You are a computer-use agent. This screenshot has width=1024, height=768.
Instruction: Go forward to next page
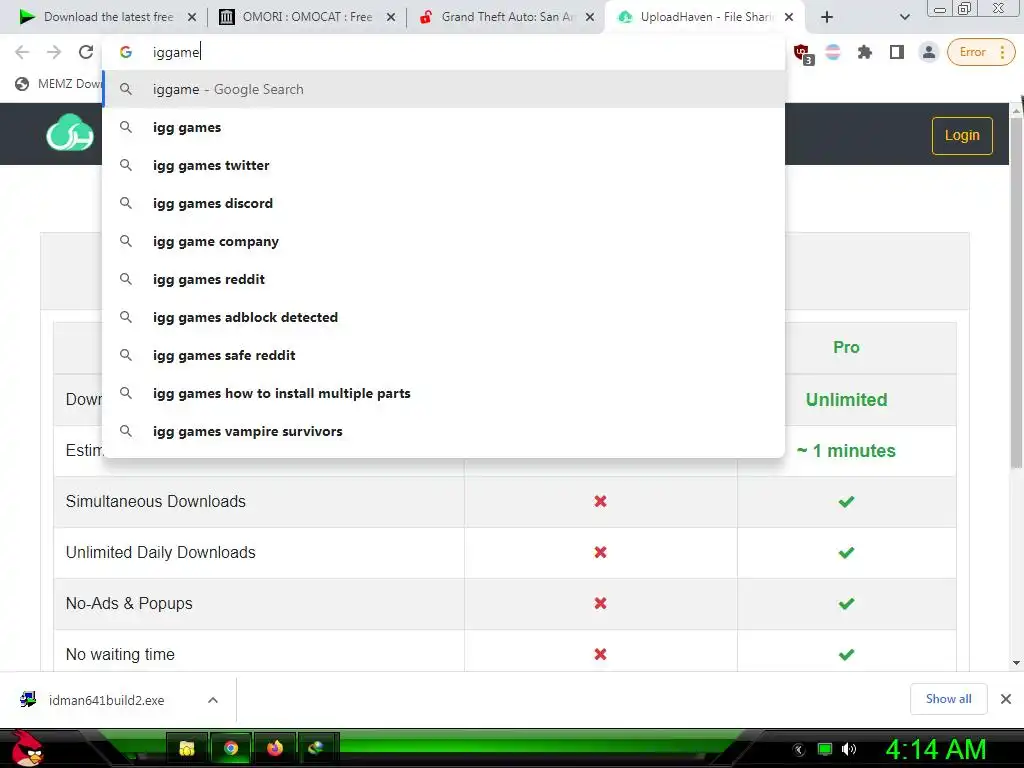[54, 52]
